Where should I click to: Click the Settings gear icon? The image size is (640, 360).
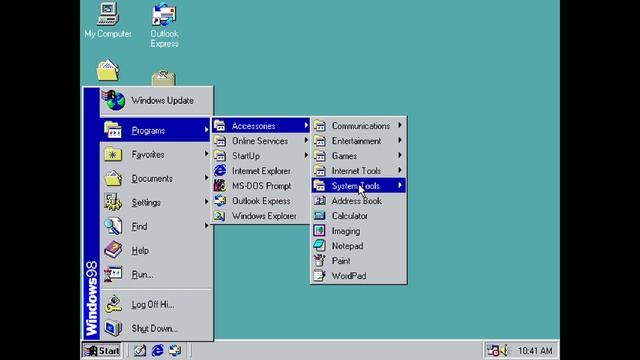[x=113, y=202]
